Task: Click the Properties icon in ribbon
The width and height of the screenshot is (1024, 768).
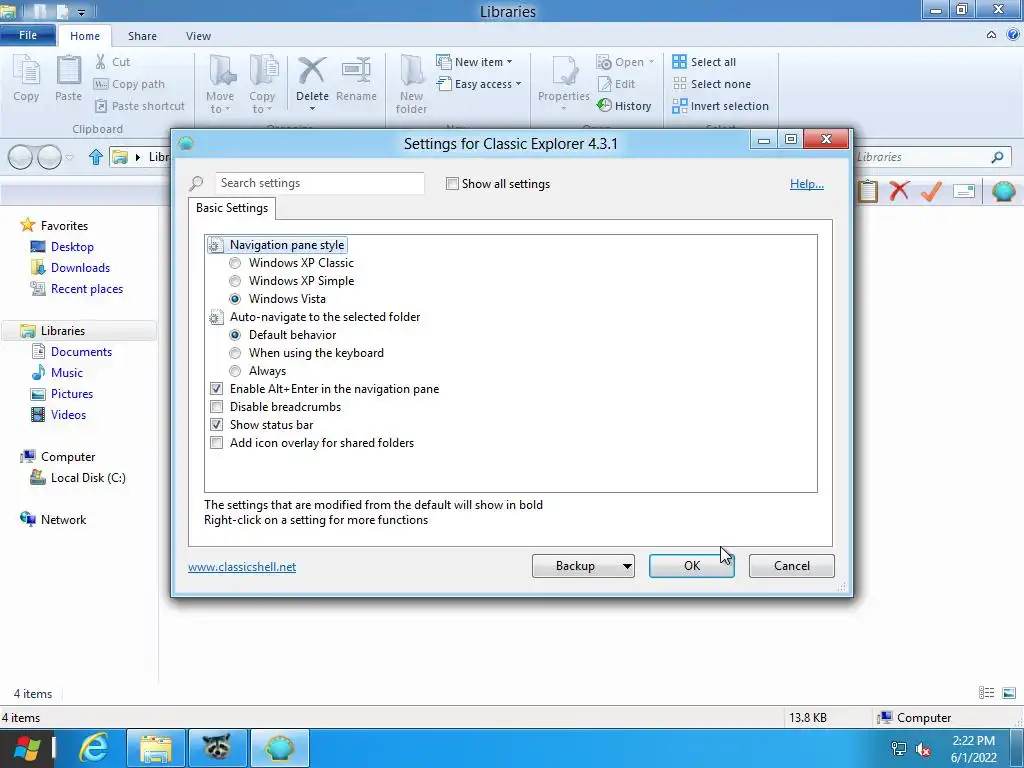Action: pyautogui.click(x=564, y=71)
